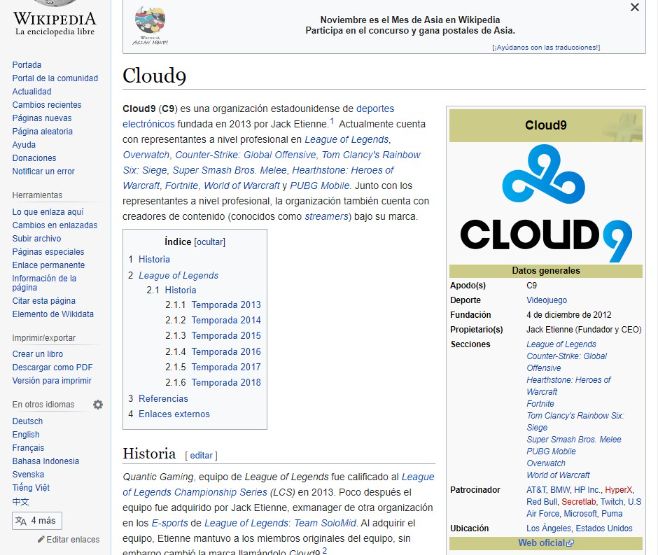Open Fortnite link in infobox Secciones
This screenshot has height=555, width=658.
(540, 404)
